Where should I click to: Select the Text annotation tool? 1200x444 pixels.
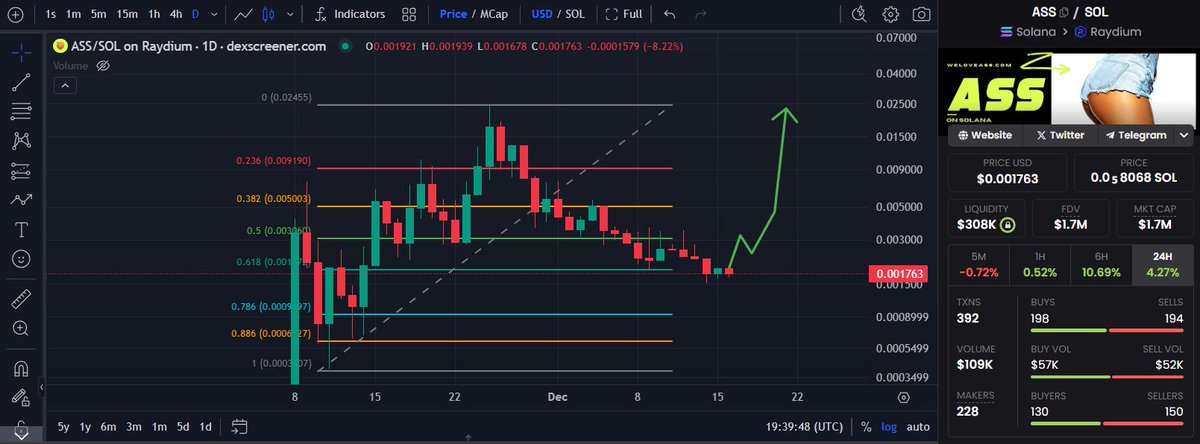(21, 230)
